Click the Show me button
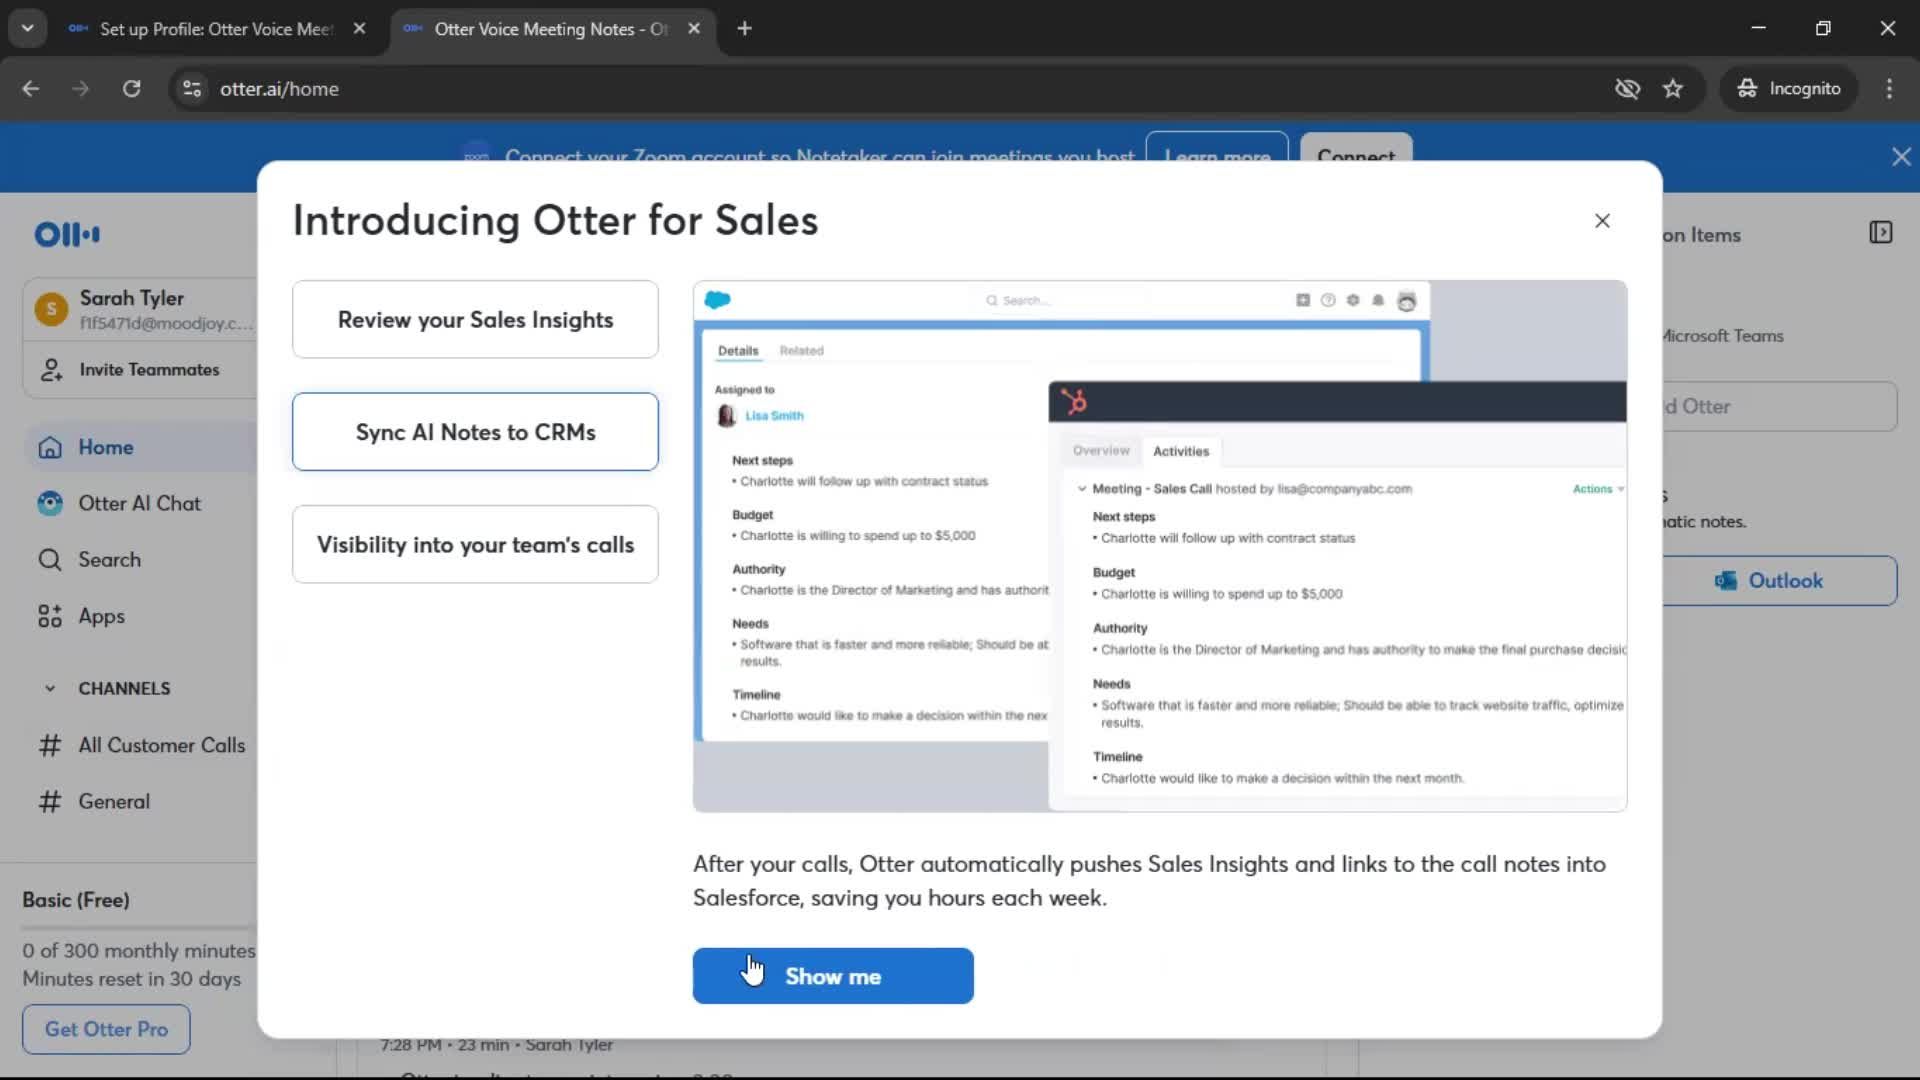Viewport: 1920px width, 1080px height. click(x=833, y=976)
